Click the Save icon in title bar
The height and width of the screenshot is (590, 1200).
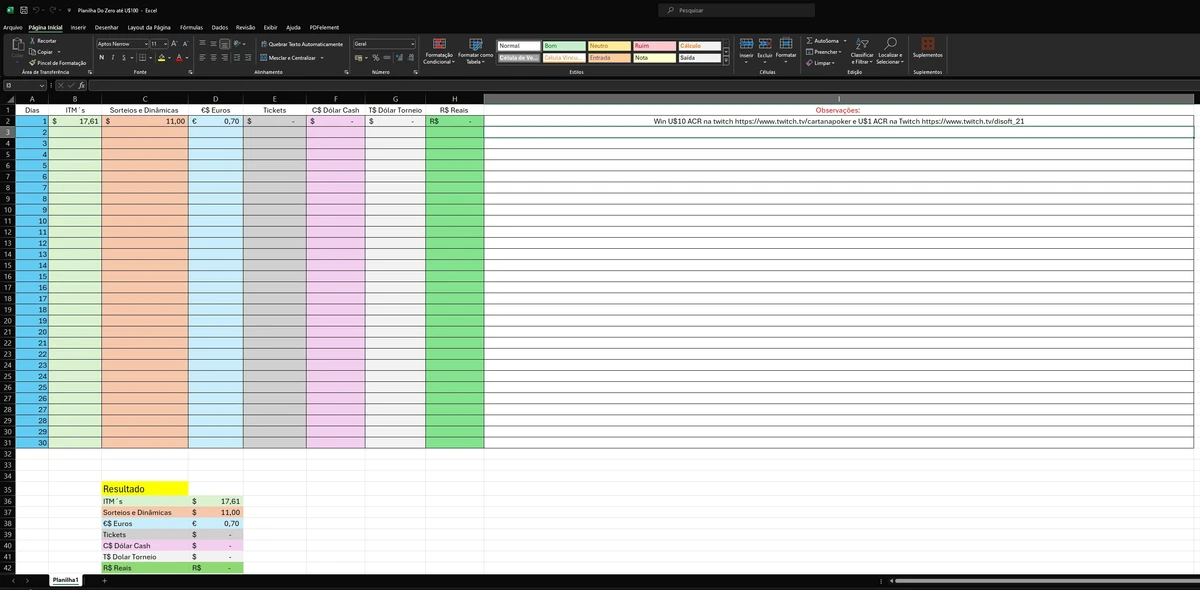coord(23,9)
